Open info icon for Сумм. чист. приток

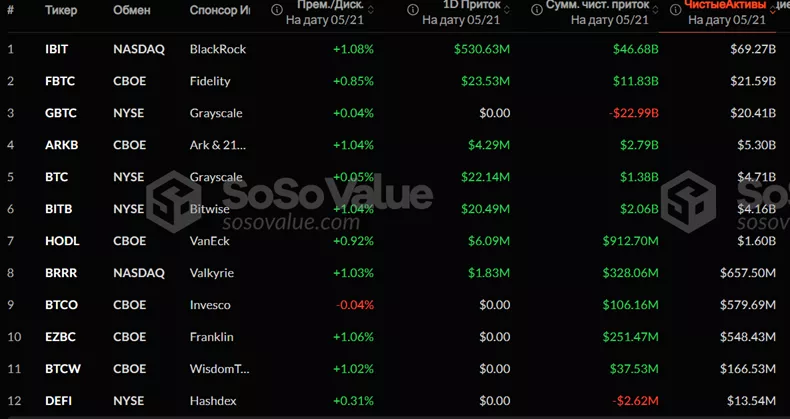click(x=535, y=7)
